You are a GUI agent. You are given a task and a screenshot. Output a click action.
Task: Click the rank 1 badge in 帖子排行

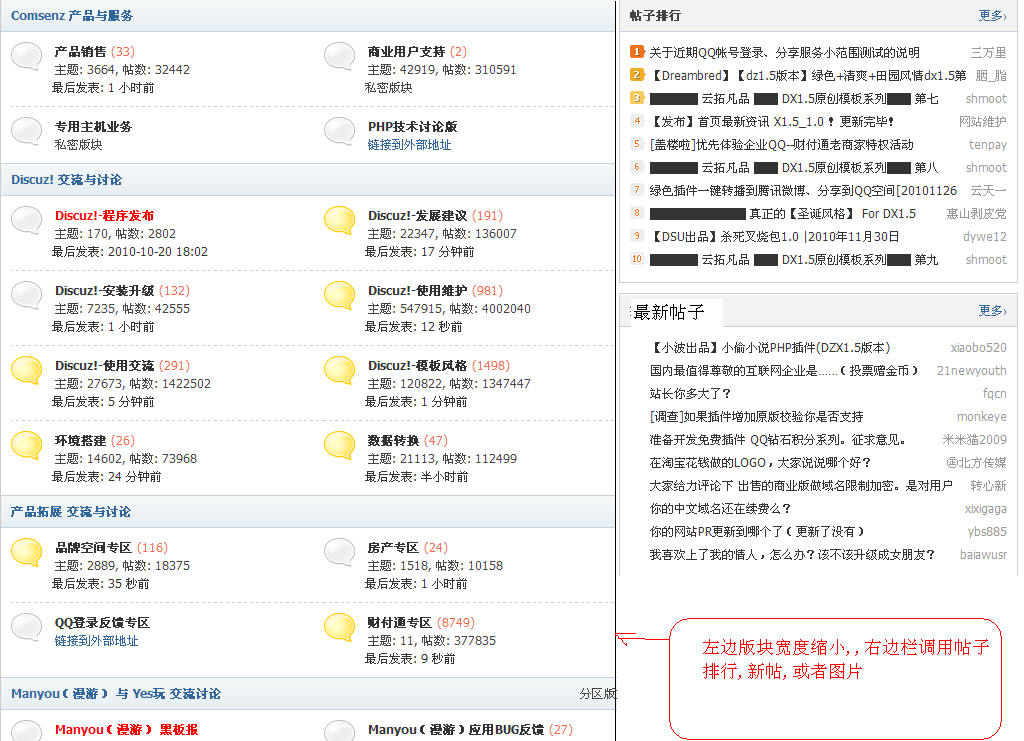tap(637, 52)
